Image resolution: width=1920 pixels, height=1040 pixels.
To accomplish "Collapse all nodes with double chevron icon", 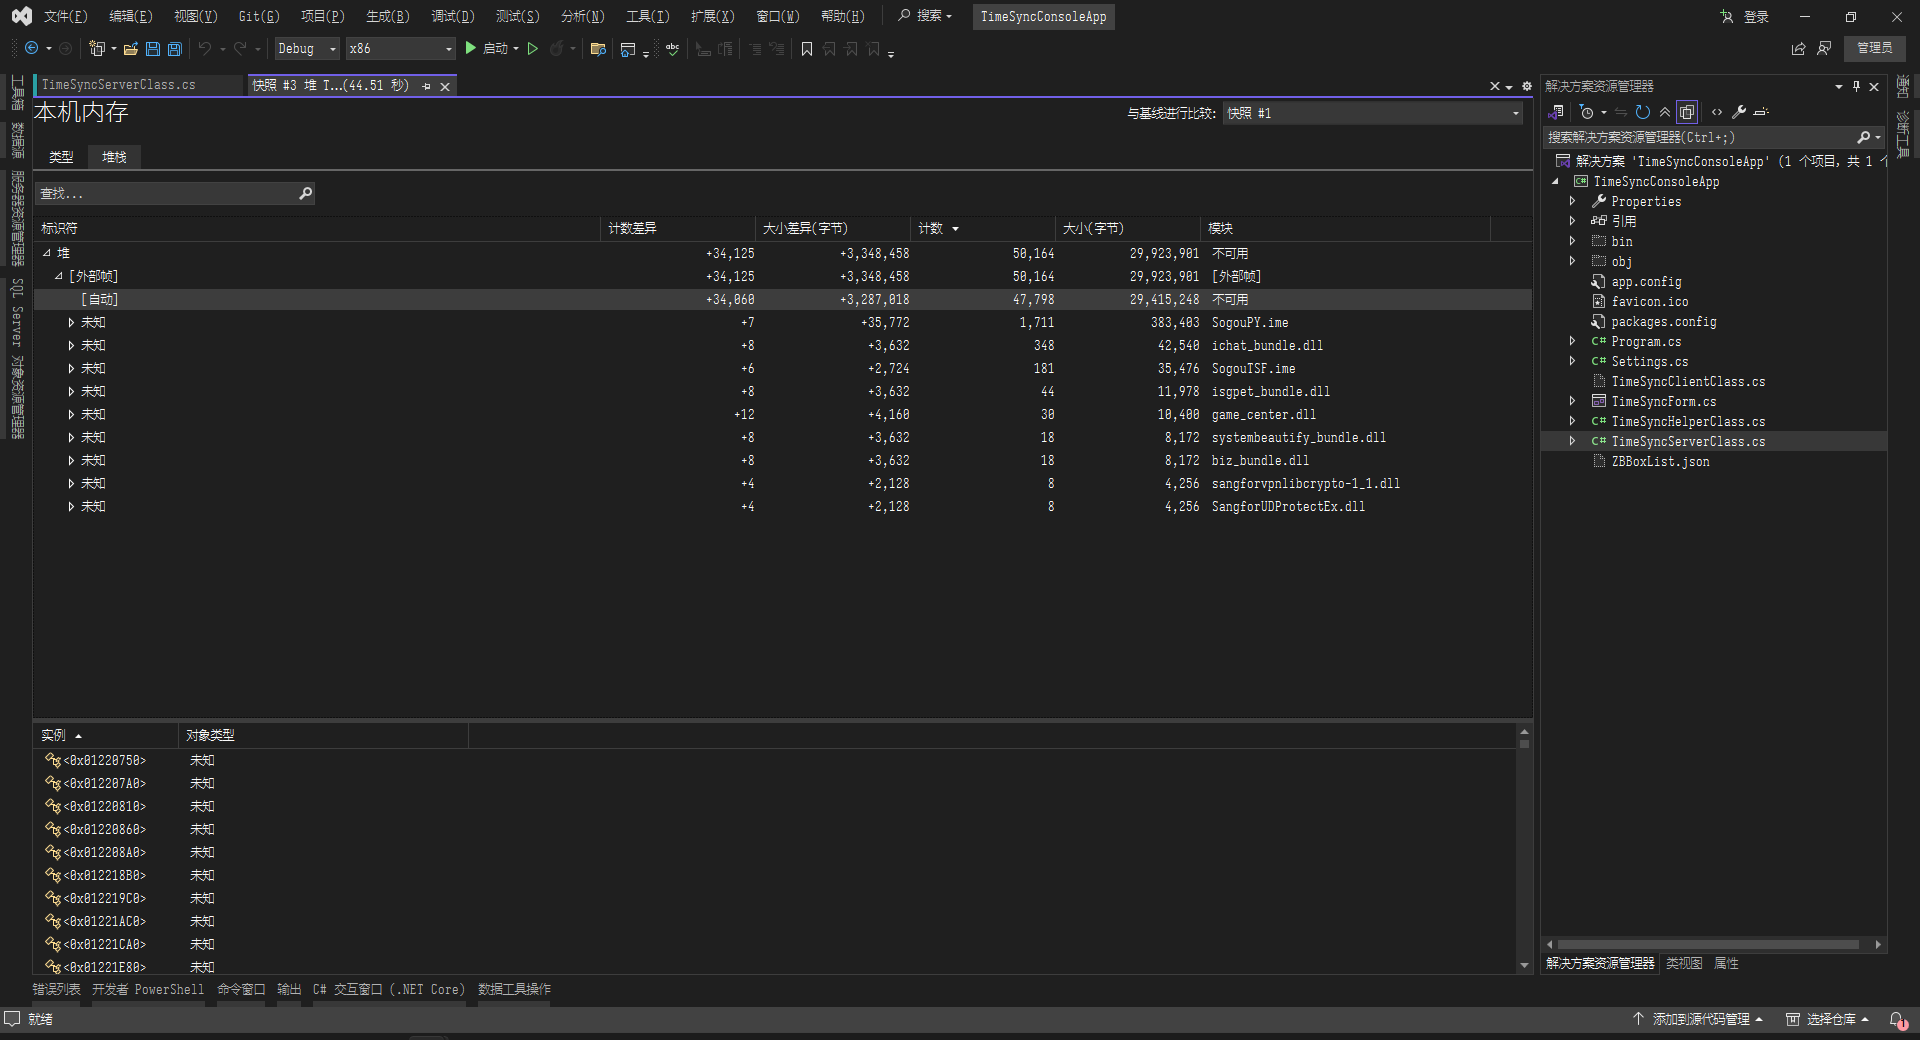I will [x=1665, y=112].
